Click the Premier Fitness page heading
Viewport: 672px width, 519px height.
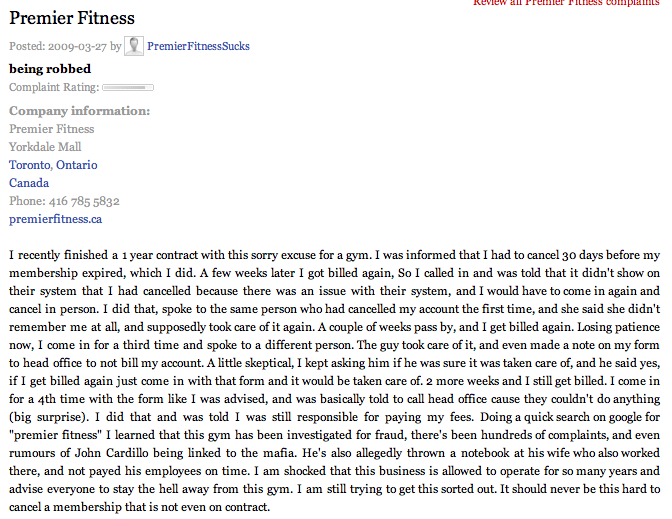click(x=72, y=18)
